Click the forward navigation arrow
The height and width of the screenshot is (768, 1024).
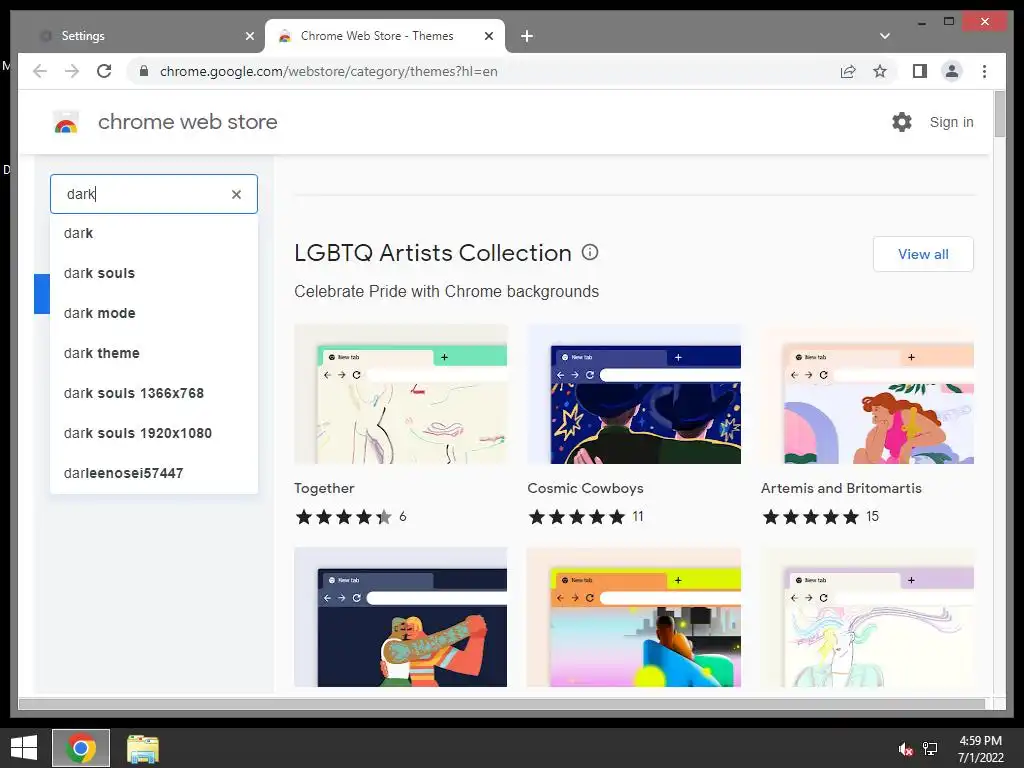[x=72, y=71]
